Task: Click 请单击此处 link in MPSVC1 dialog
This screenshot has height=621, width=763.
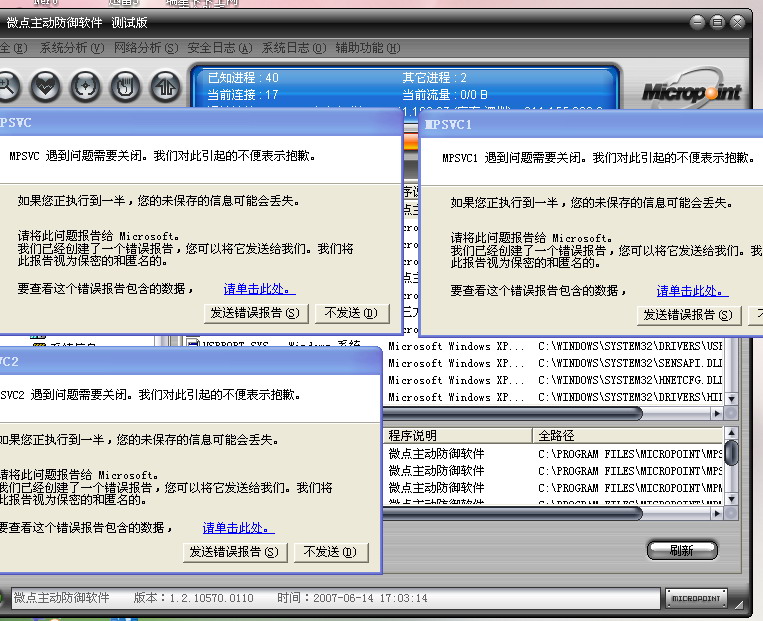Action: click(692, 291)
